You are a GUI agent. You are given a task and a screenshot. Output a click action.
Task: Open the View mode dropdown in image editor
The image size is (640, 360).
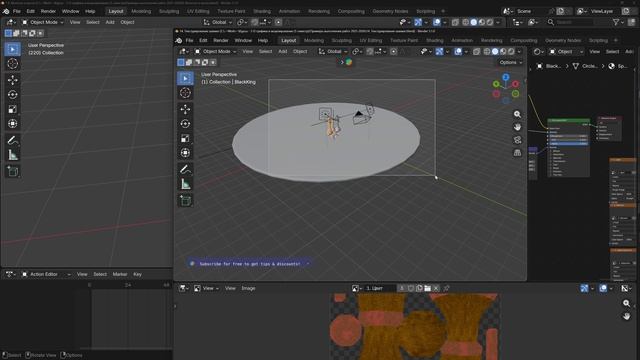[206, 288]
